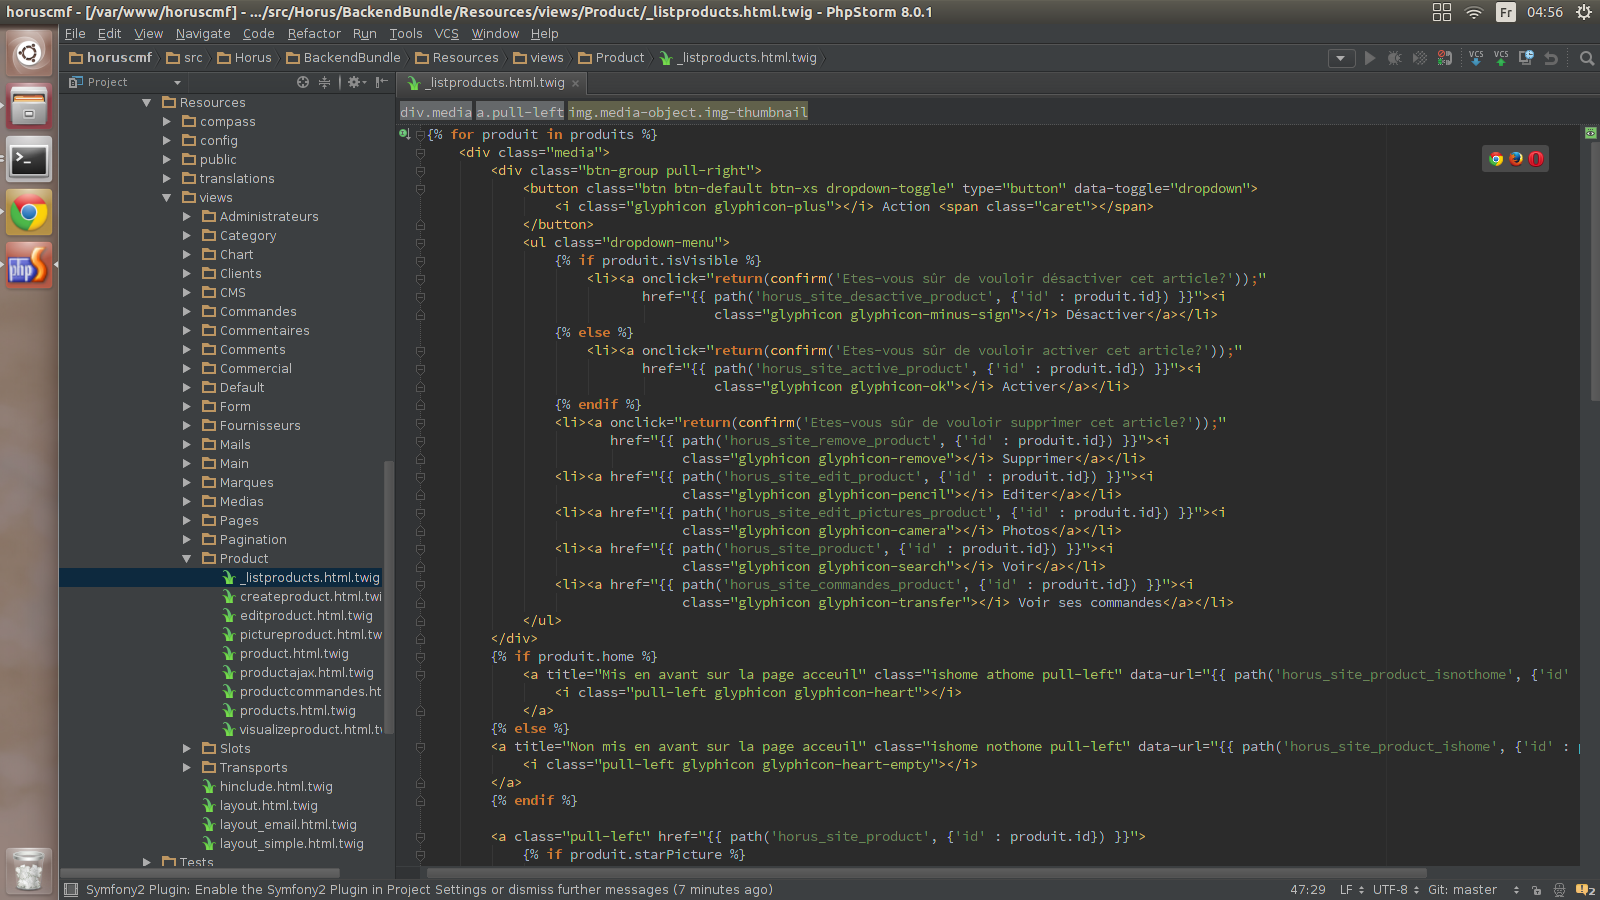Collapse the Product folder in tree
The width and height of the screenshot is (1600, 900).
click(x=187, y=559)
